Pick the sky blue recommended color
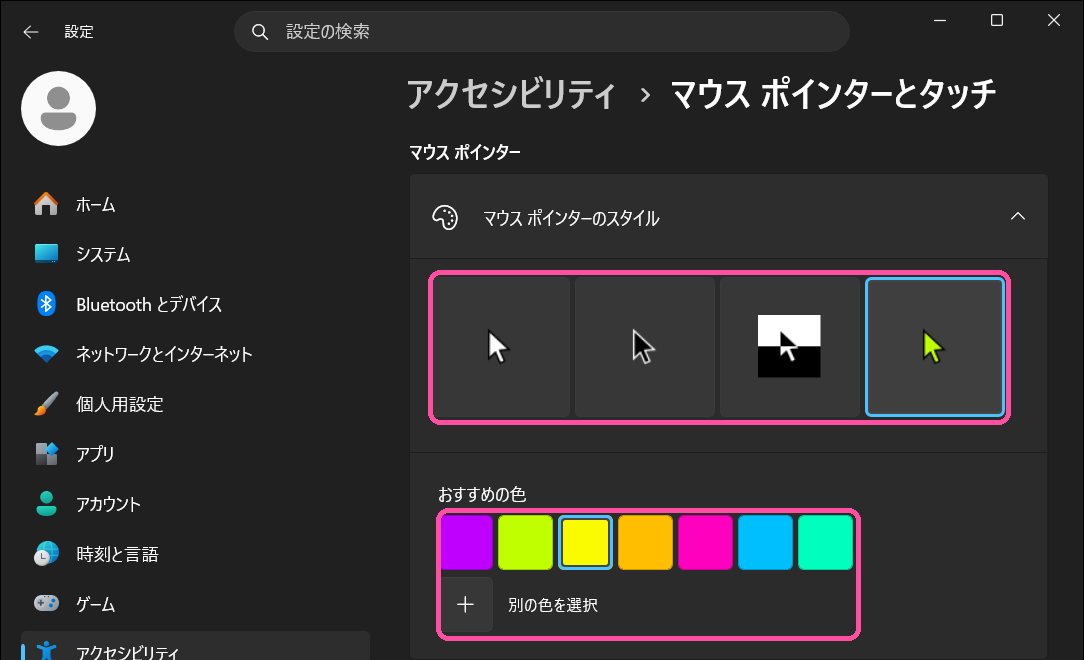 [x=765, y=543]
